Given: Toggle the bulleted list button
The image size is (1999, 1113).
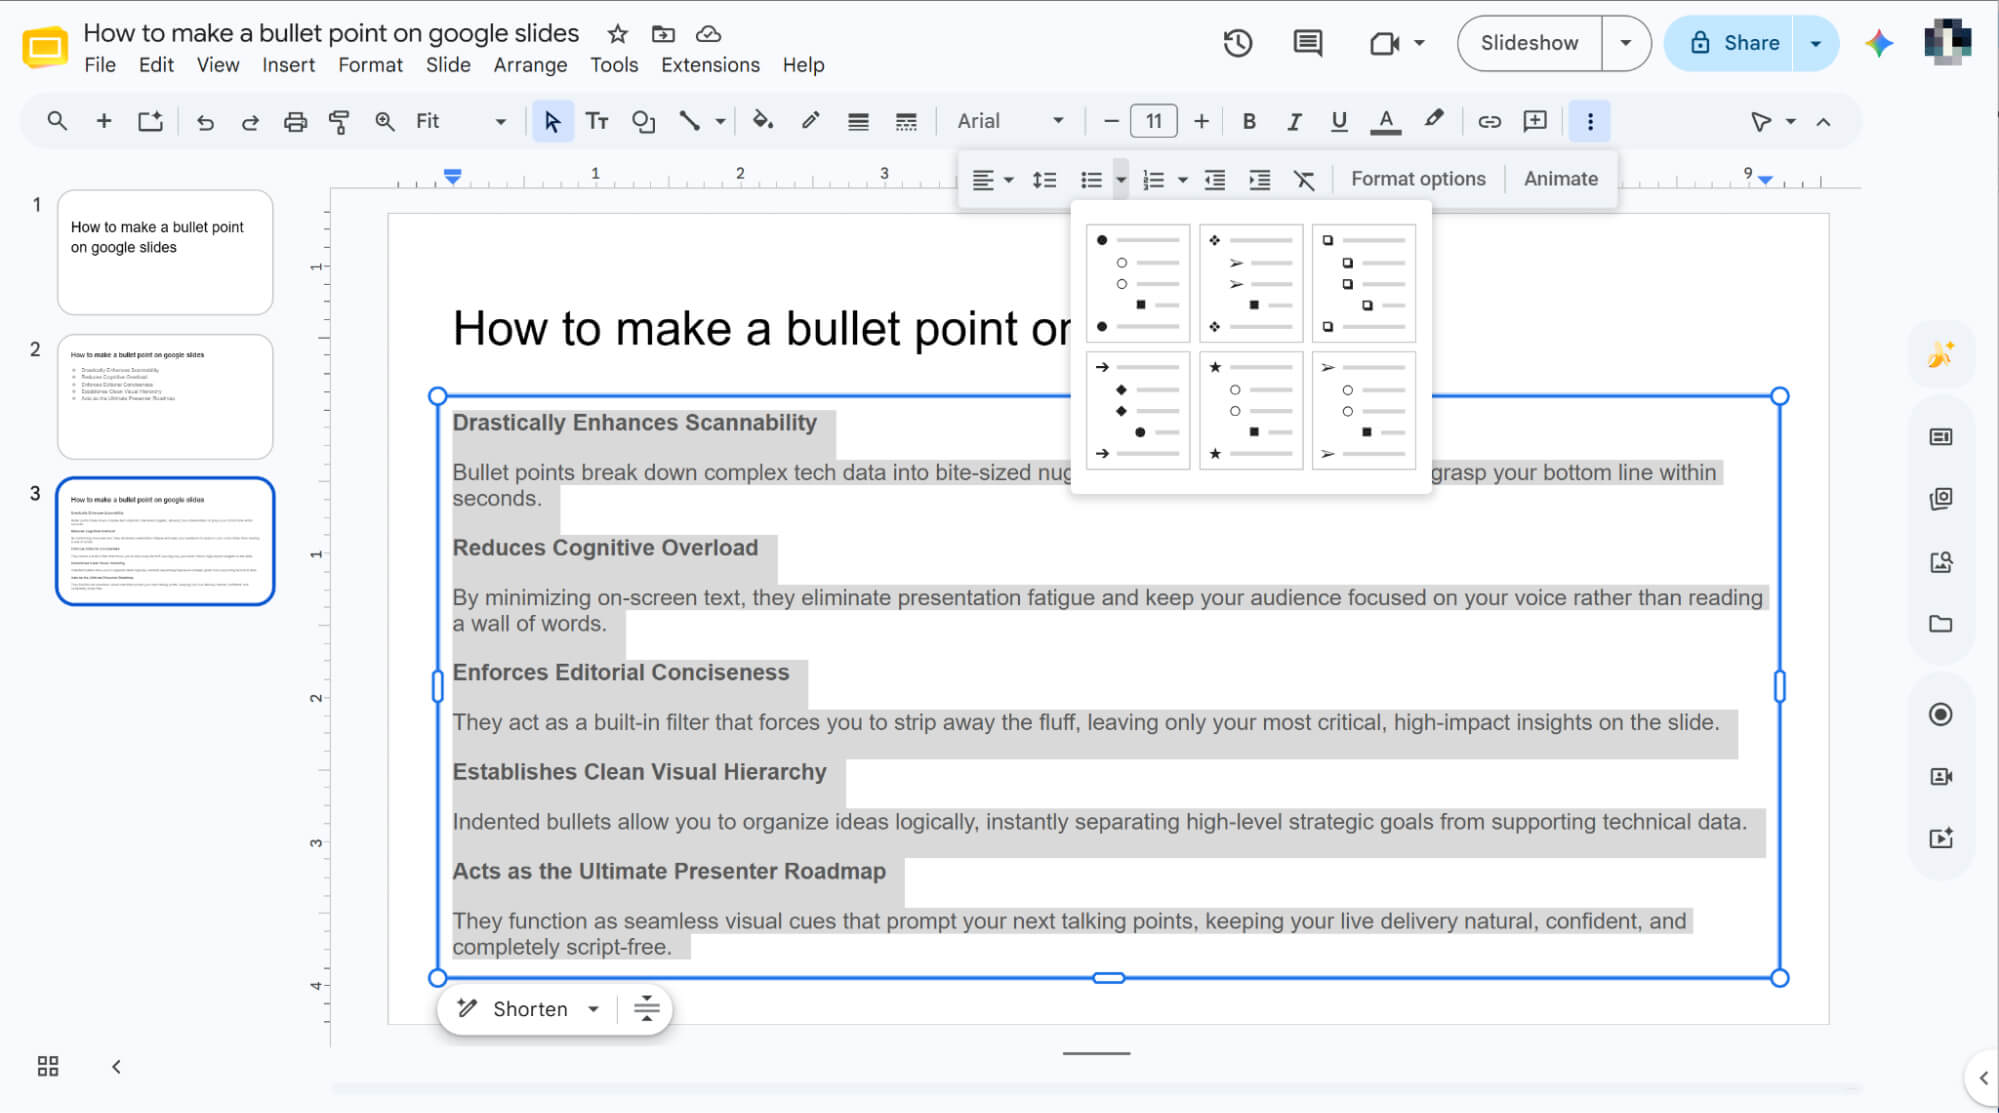Looking at the screenshot, I should pos(1091,180).
